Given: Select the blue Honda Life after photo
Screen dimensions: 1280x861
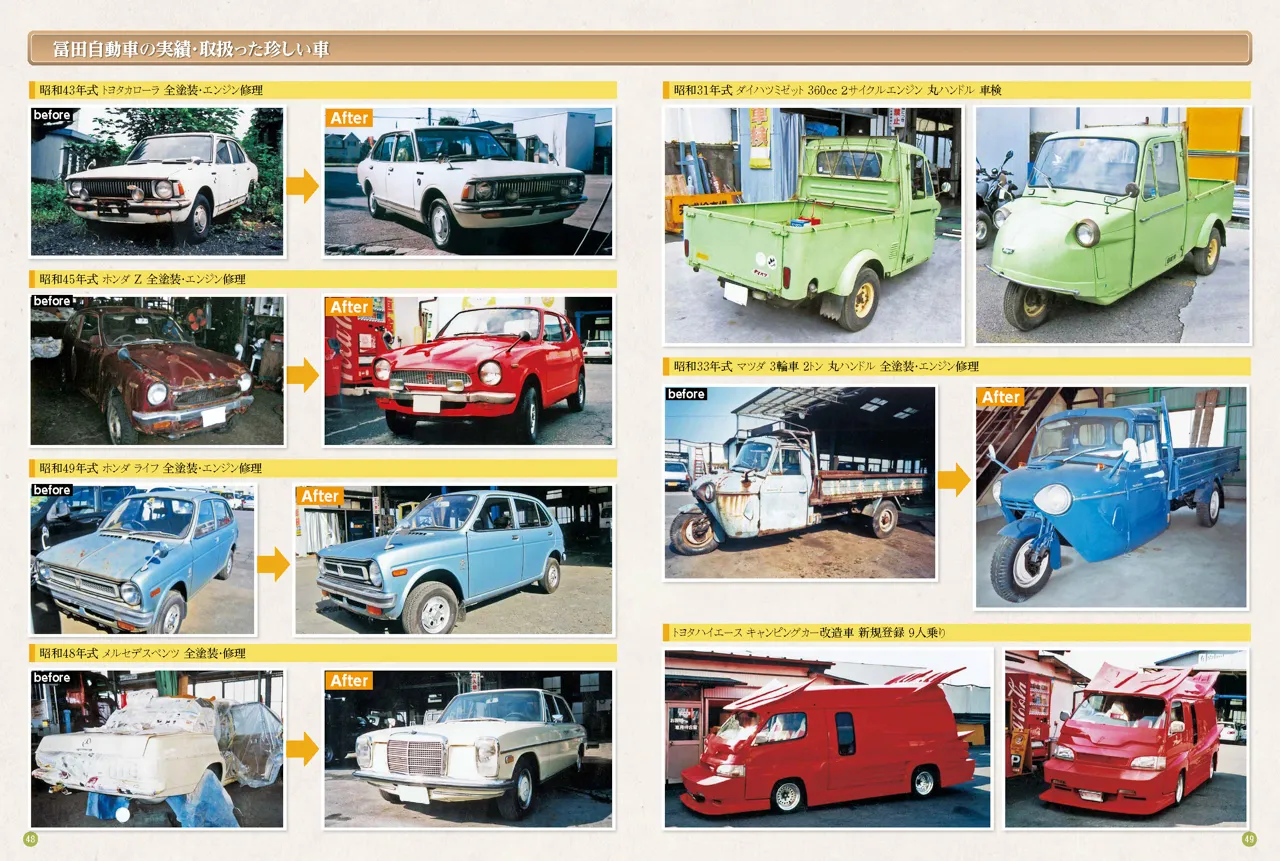Looking at the screenshot, I should pos(453,560).
